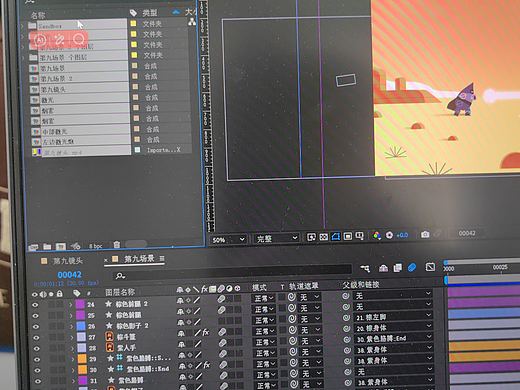Hide all shy layers in timeline
This screenshot has height=390, width=520.
383,268
